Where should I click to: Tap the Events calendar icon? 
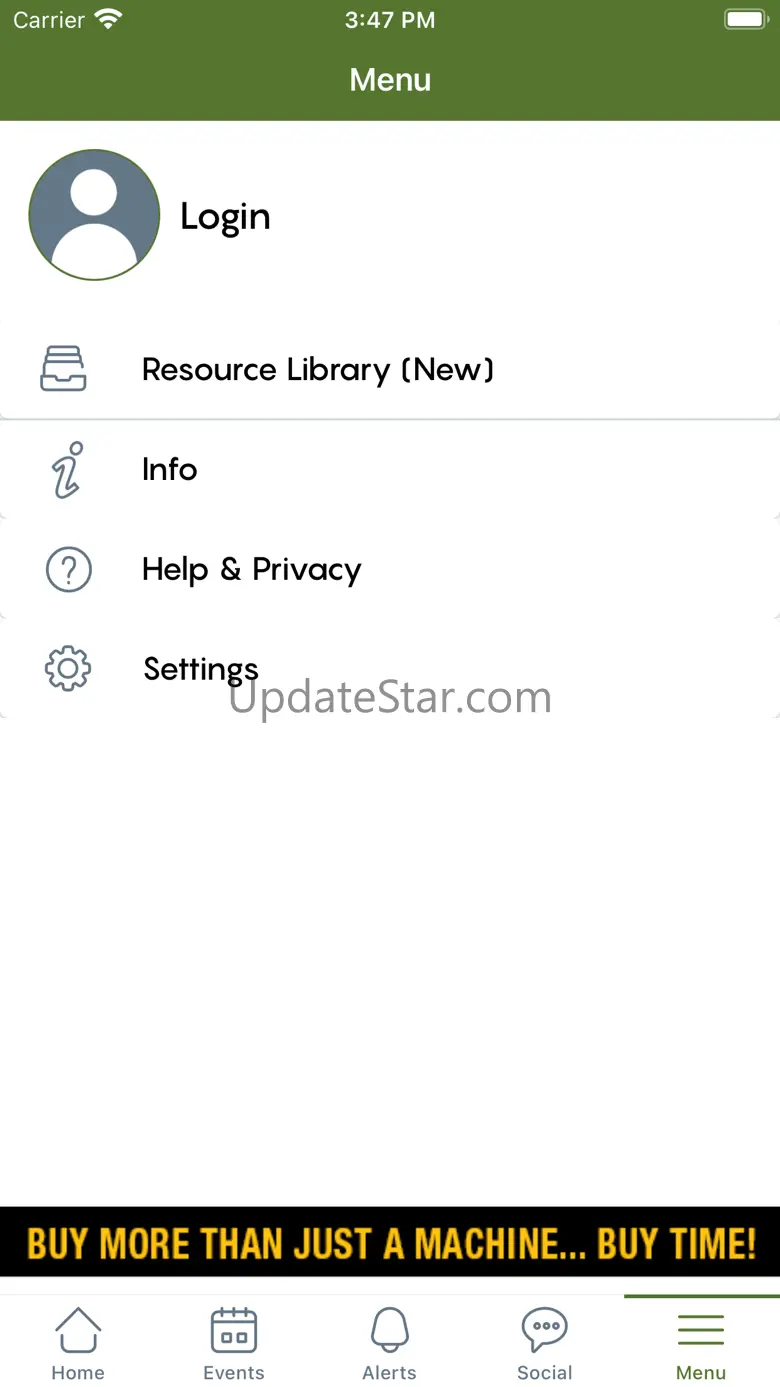[234, 1330]
